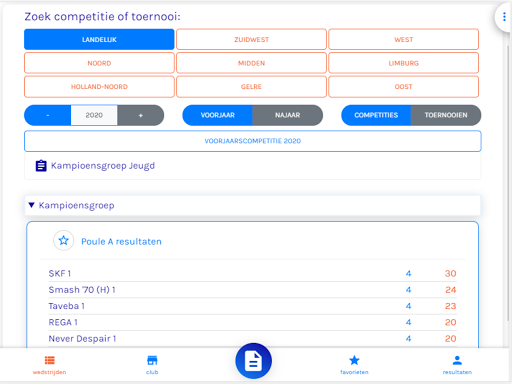Open the wedstrijden list icon

click(49, 360)
